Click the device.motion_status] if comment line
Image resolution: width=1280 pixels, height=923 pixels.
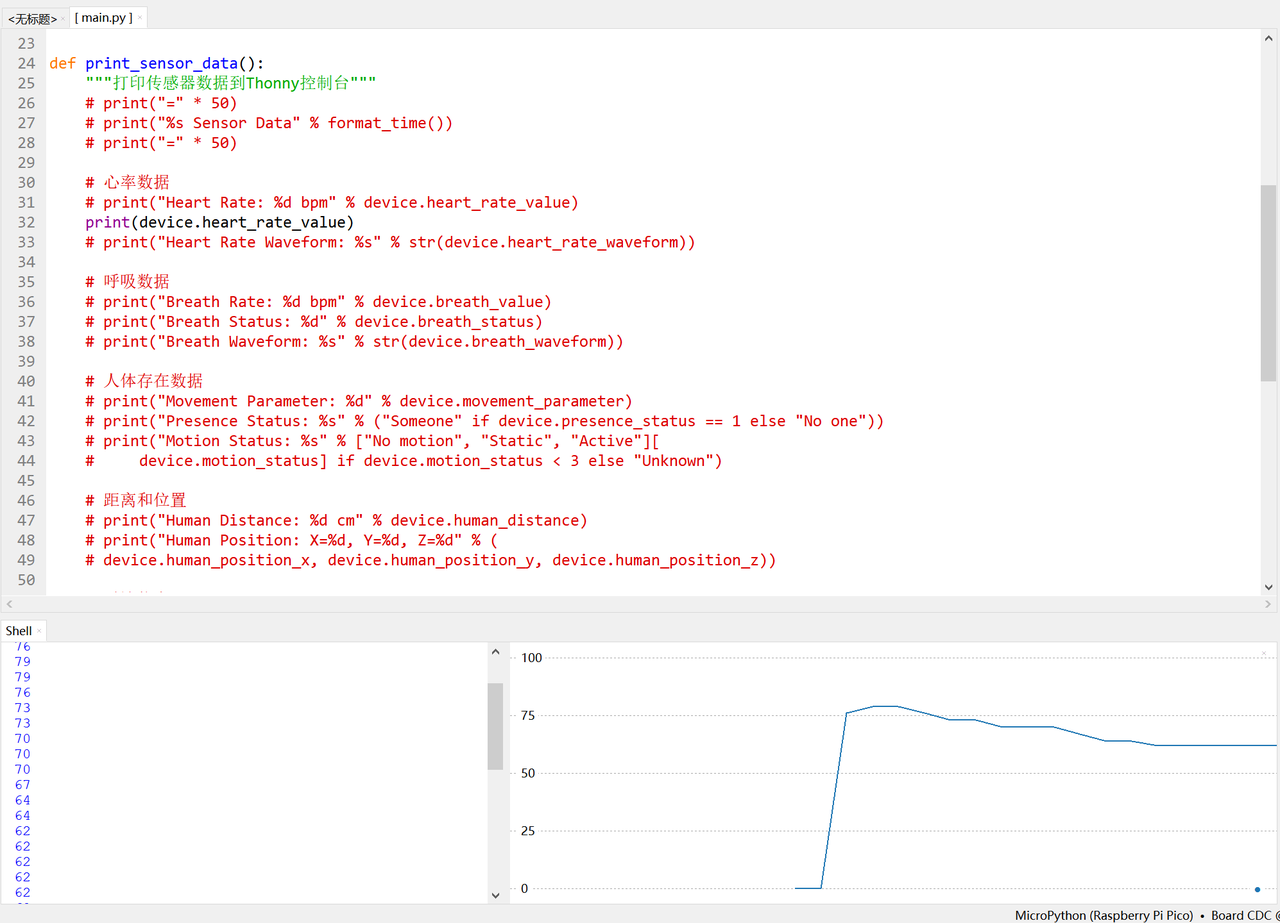pyautogui.click(x=404, y=461)
